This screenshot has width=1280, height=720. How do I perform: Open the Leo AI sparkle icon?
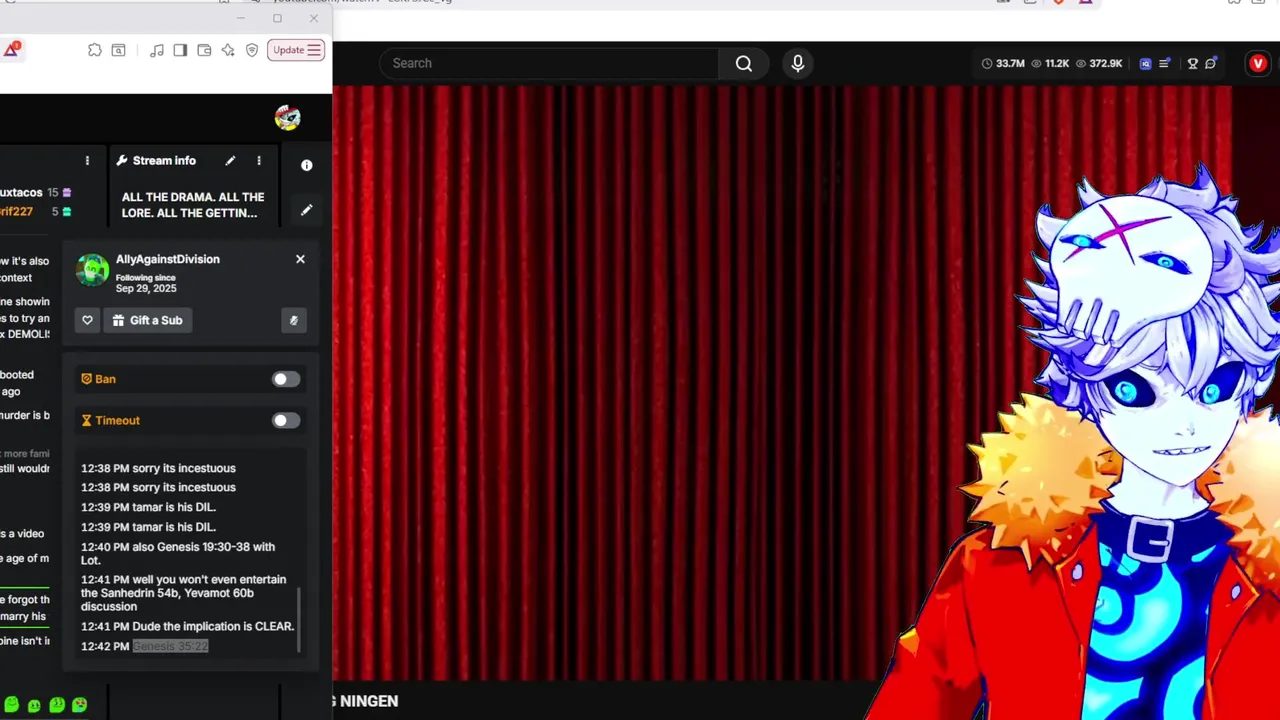(x=228, y=50)
